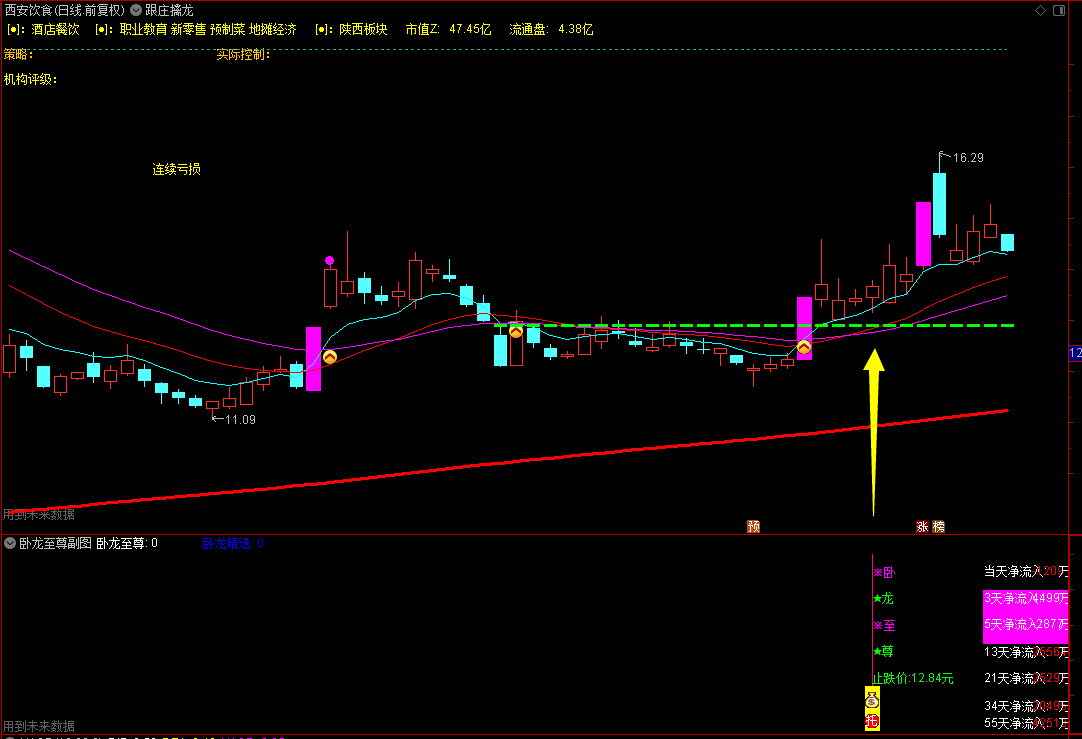Click the 16.29 high price label
The width and height of the screenshot is (1082, 739).
coord(968,158)
